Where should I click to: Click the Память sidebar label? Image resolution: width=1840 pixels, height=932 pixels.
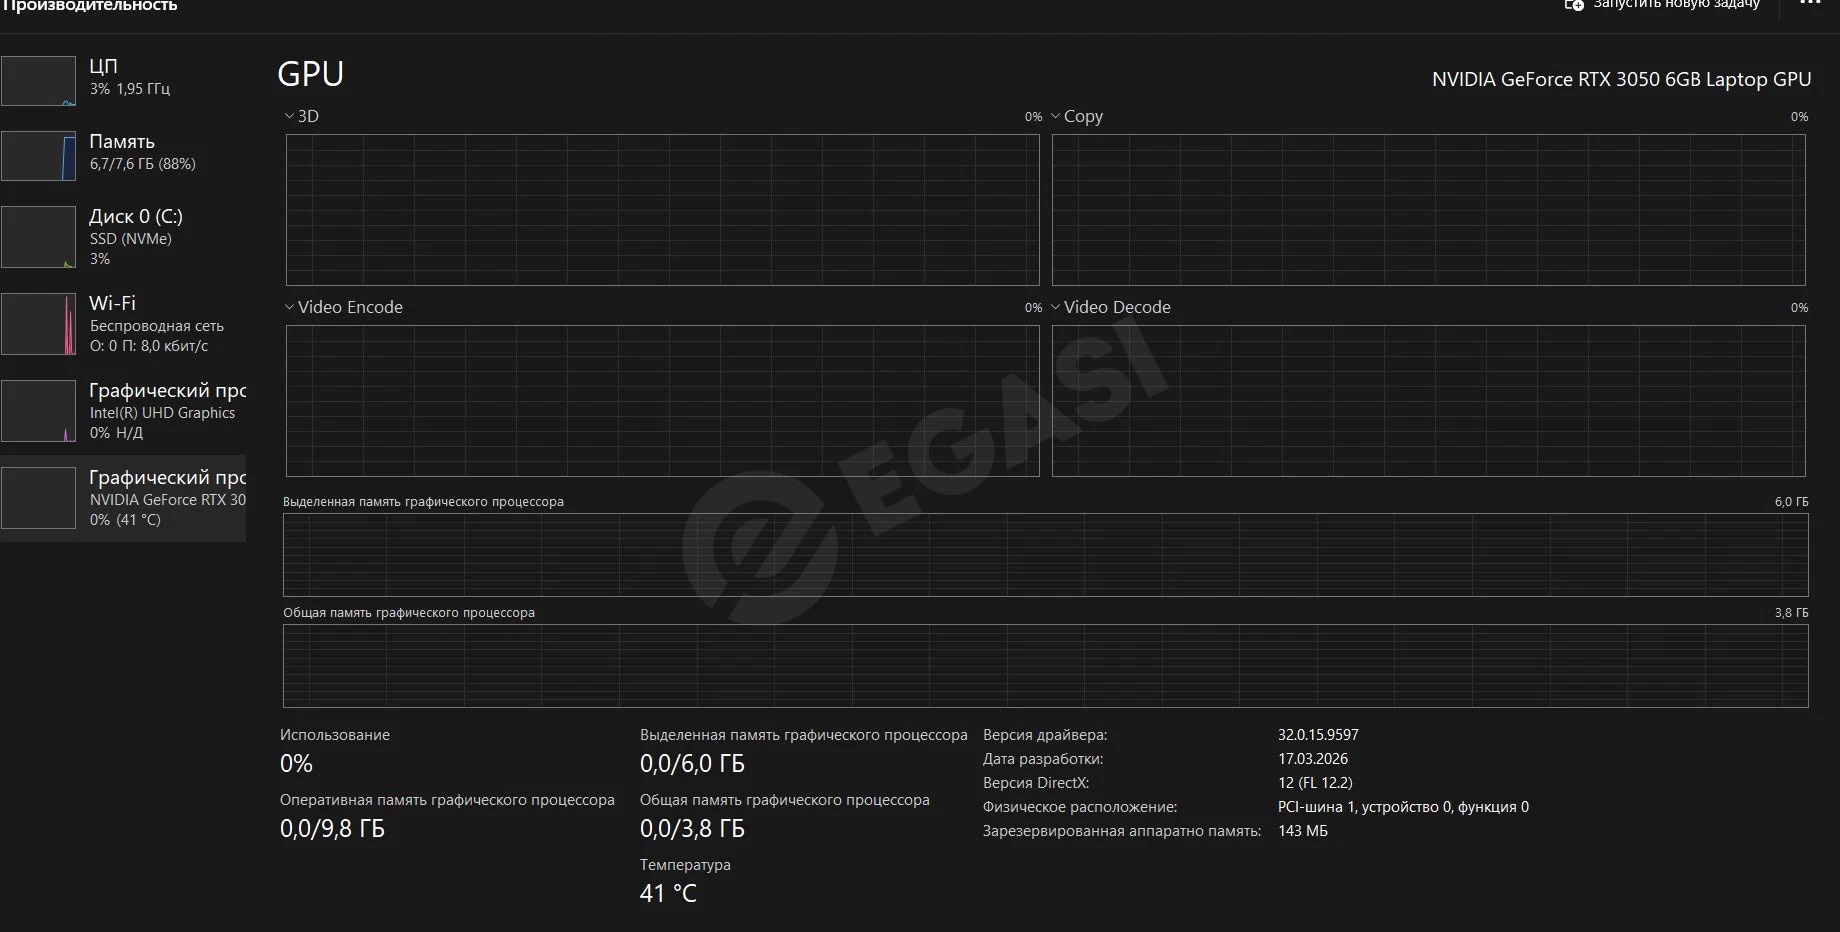click(122, 141)
